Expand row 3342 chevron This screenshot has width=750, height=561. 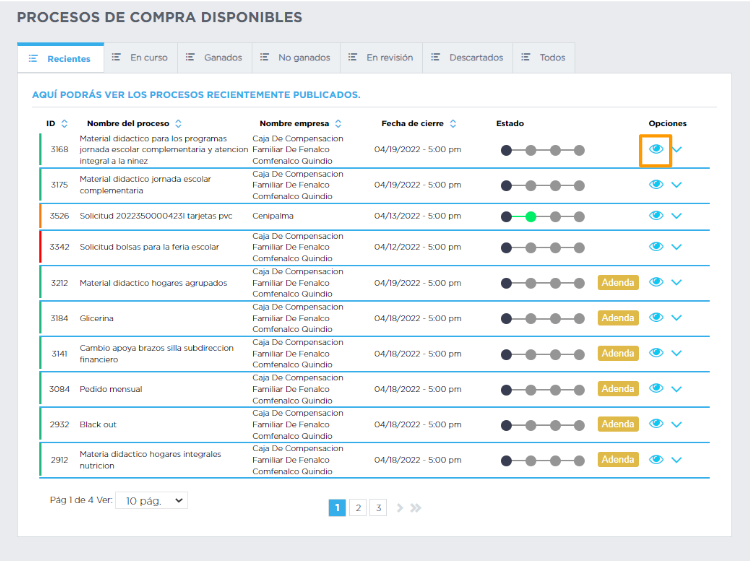click(x=676, y=247)
